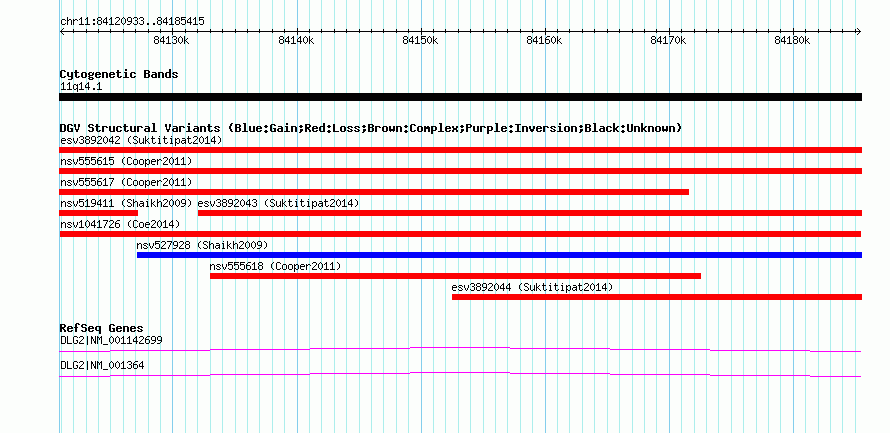Click the Cytogenetic Bands track title
Screen dimensions: 890x433
119,74
